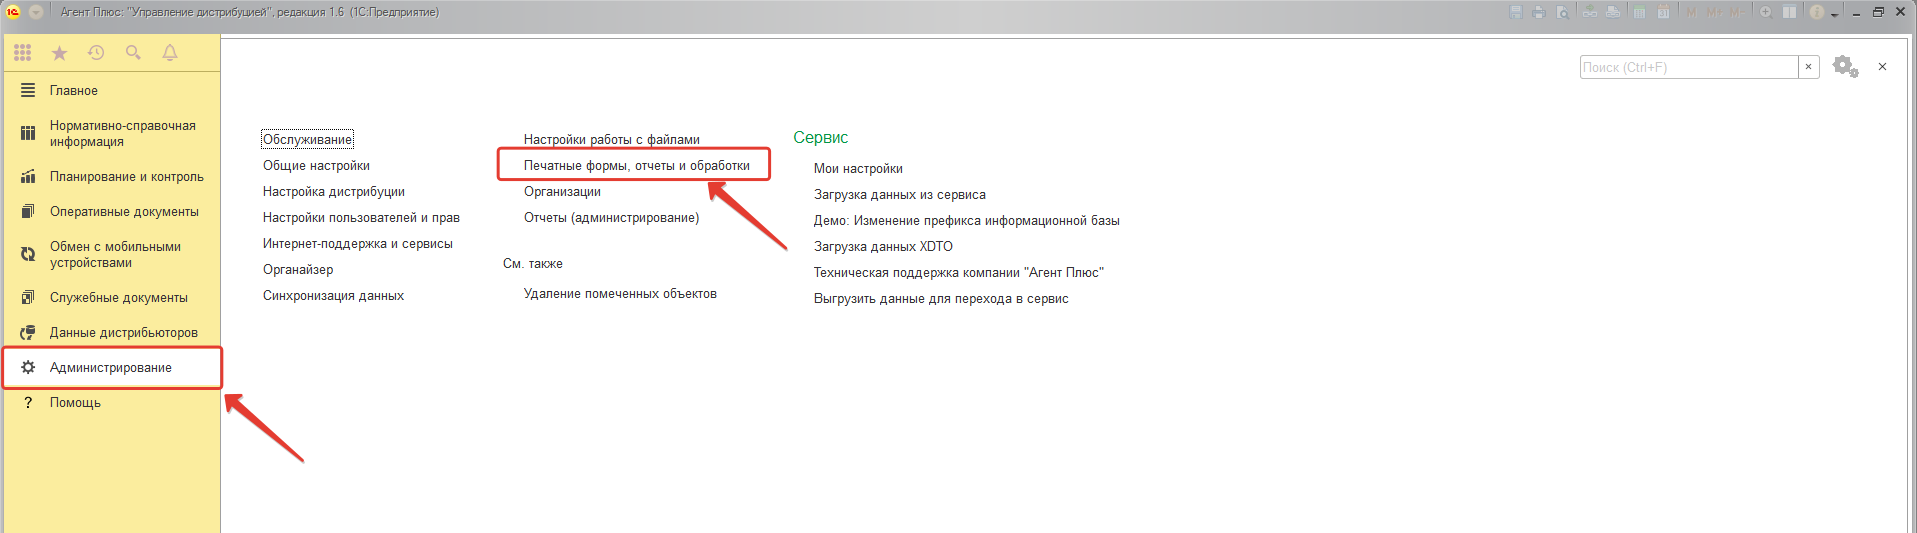Screen dimensions: 1917x533
Task: Open Обмен с мобильными устройствами section
Action: pos(112,254)
